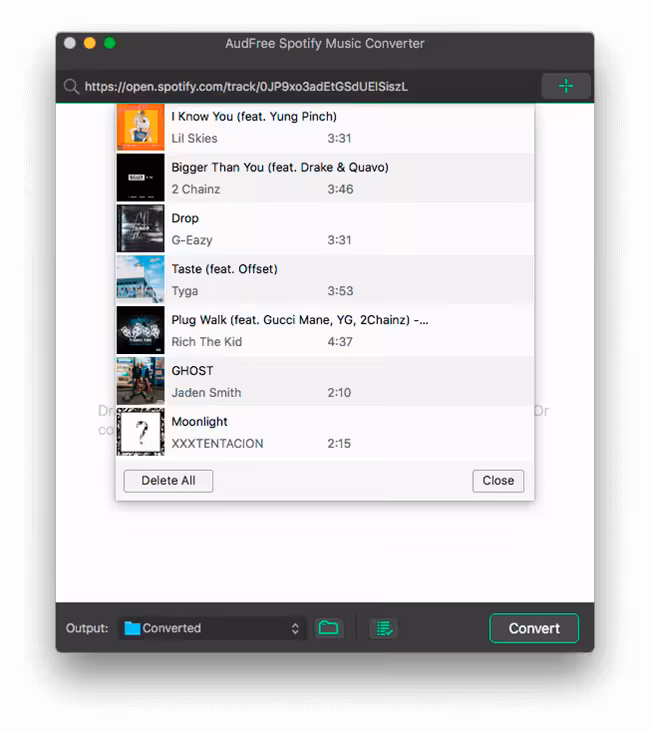This screenshot has width=650, height=732.
Task: Open the converted history list icon
Action: 384,628
